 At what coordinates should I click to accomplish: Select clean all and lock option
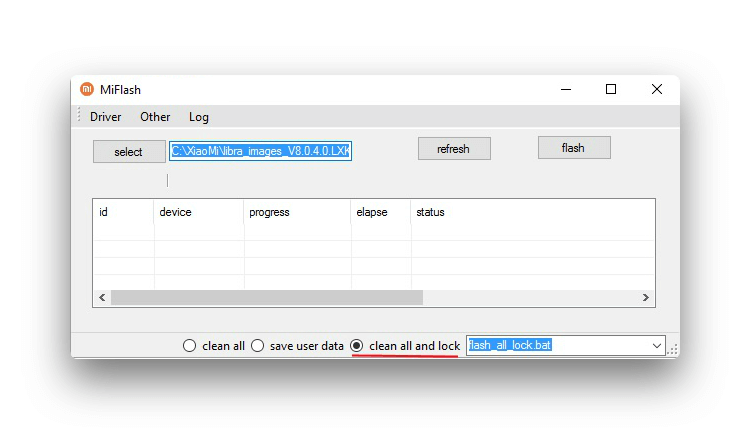pyautogui.click(x=405, y=345)
